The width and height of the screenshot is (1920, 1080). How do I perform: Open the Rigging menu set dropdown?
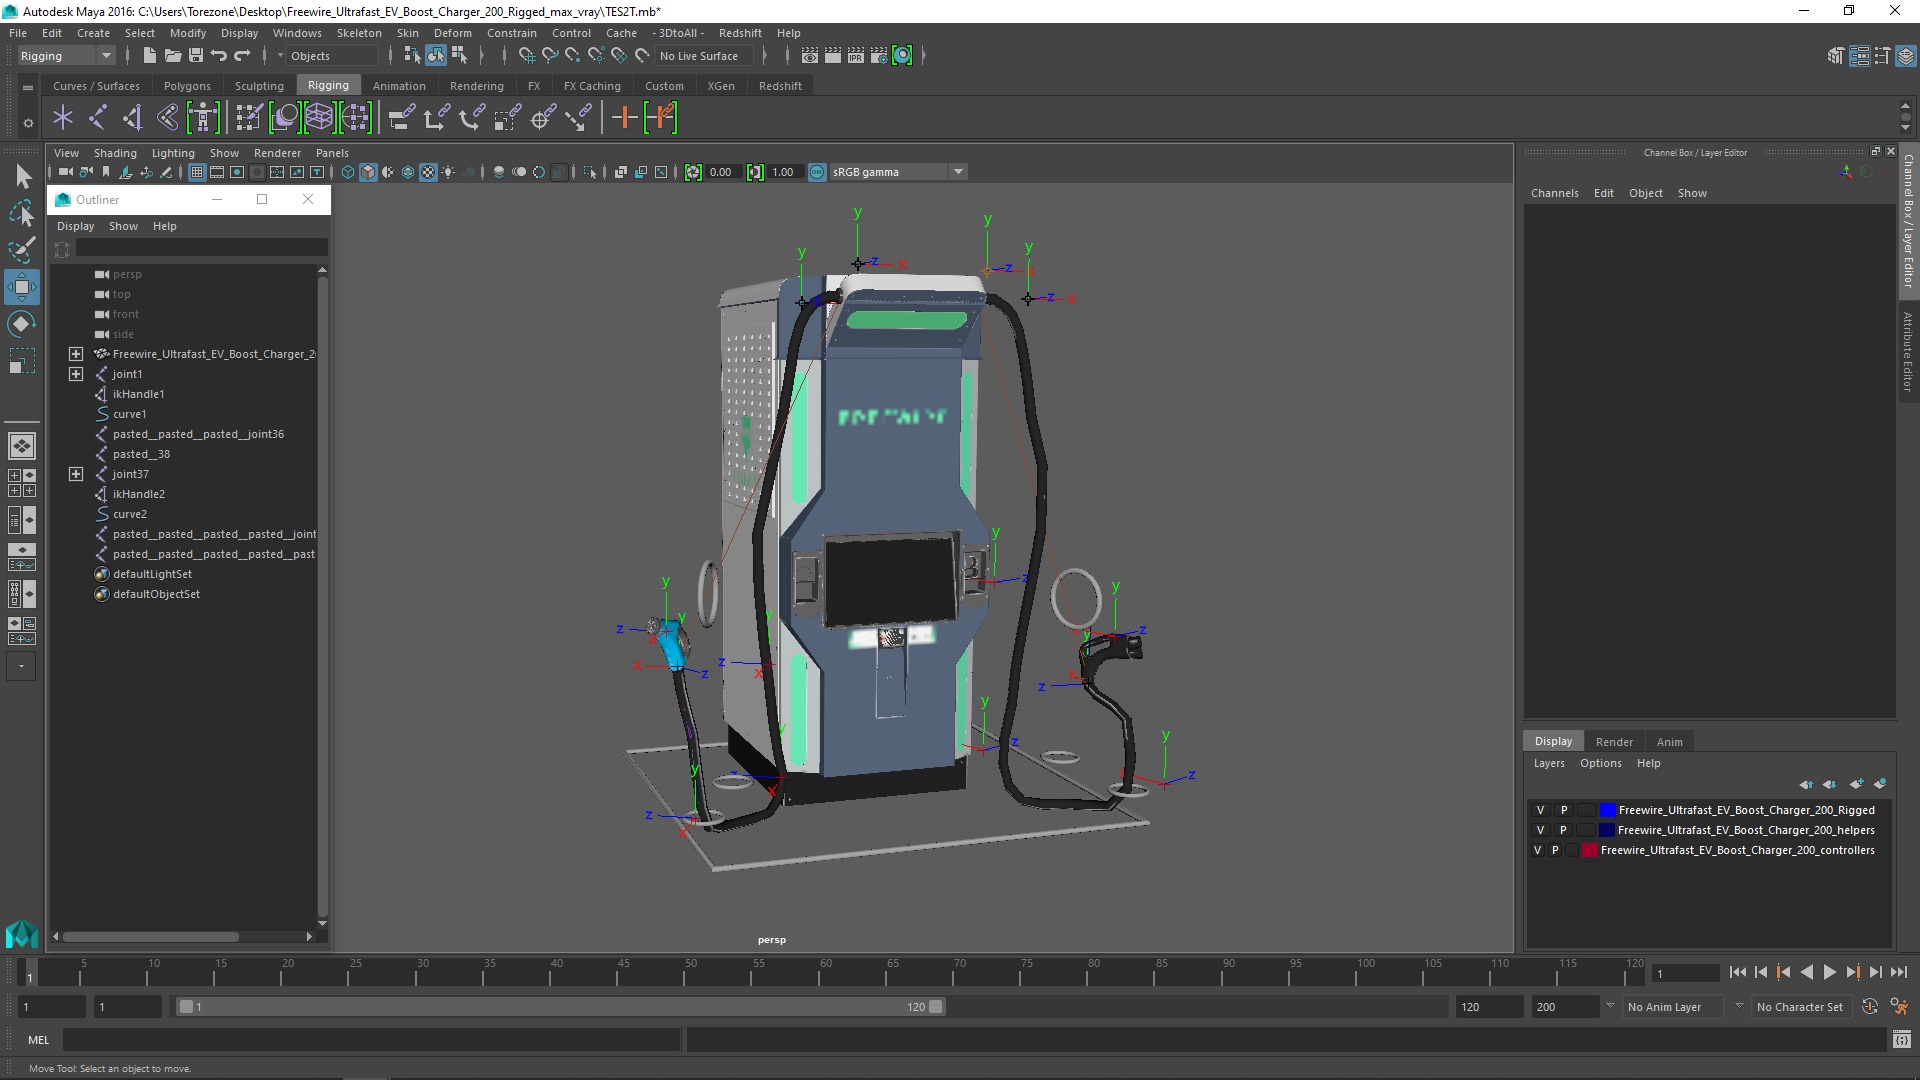pos(66,56)
